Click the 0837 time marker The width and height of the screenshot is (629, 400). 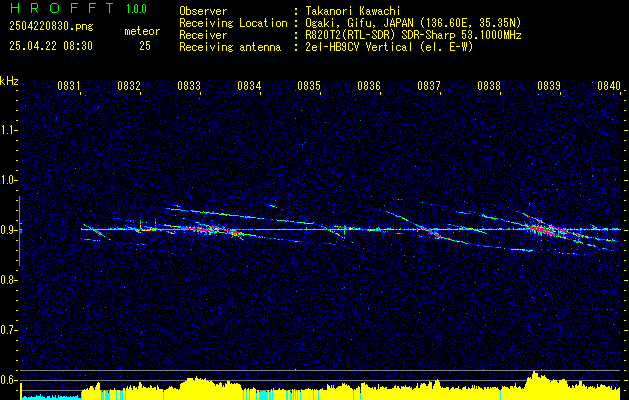pos(428,86)
